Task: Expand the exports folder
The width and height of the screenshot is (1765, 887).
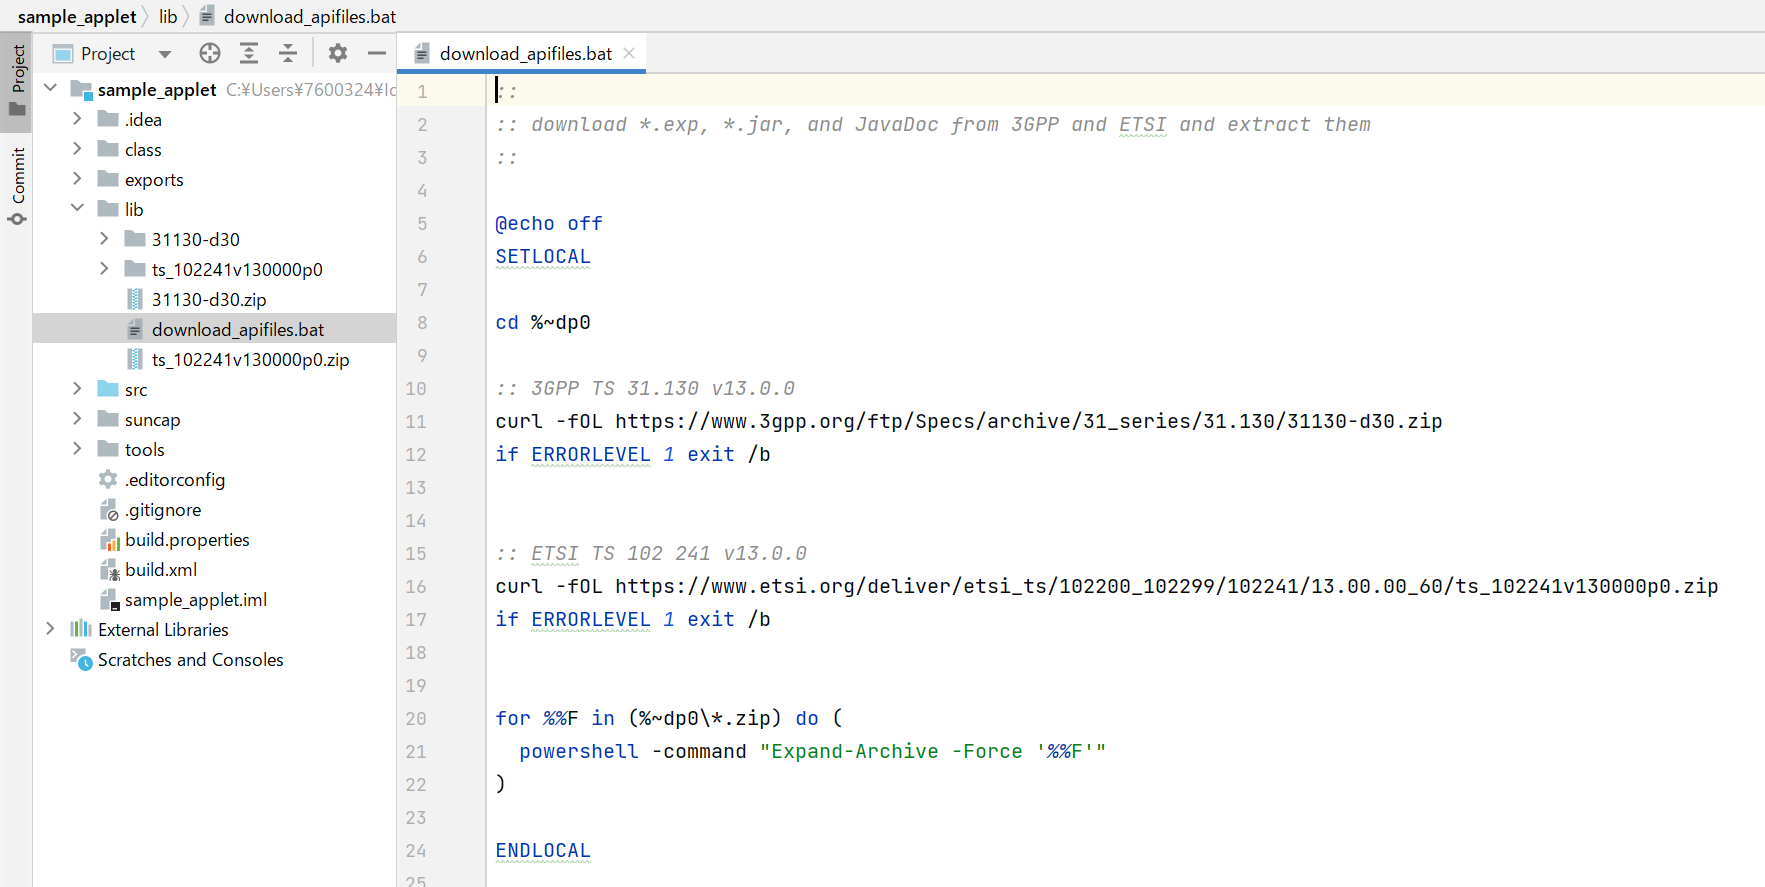Action: coord(77,179)
